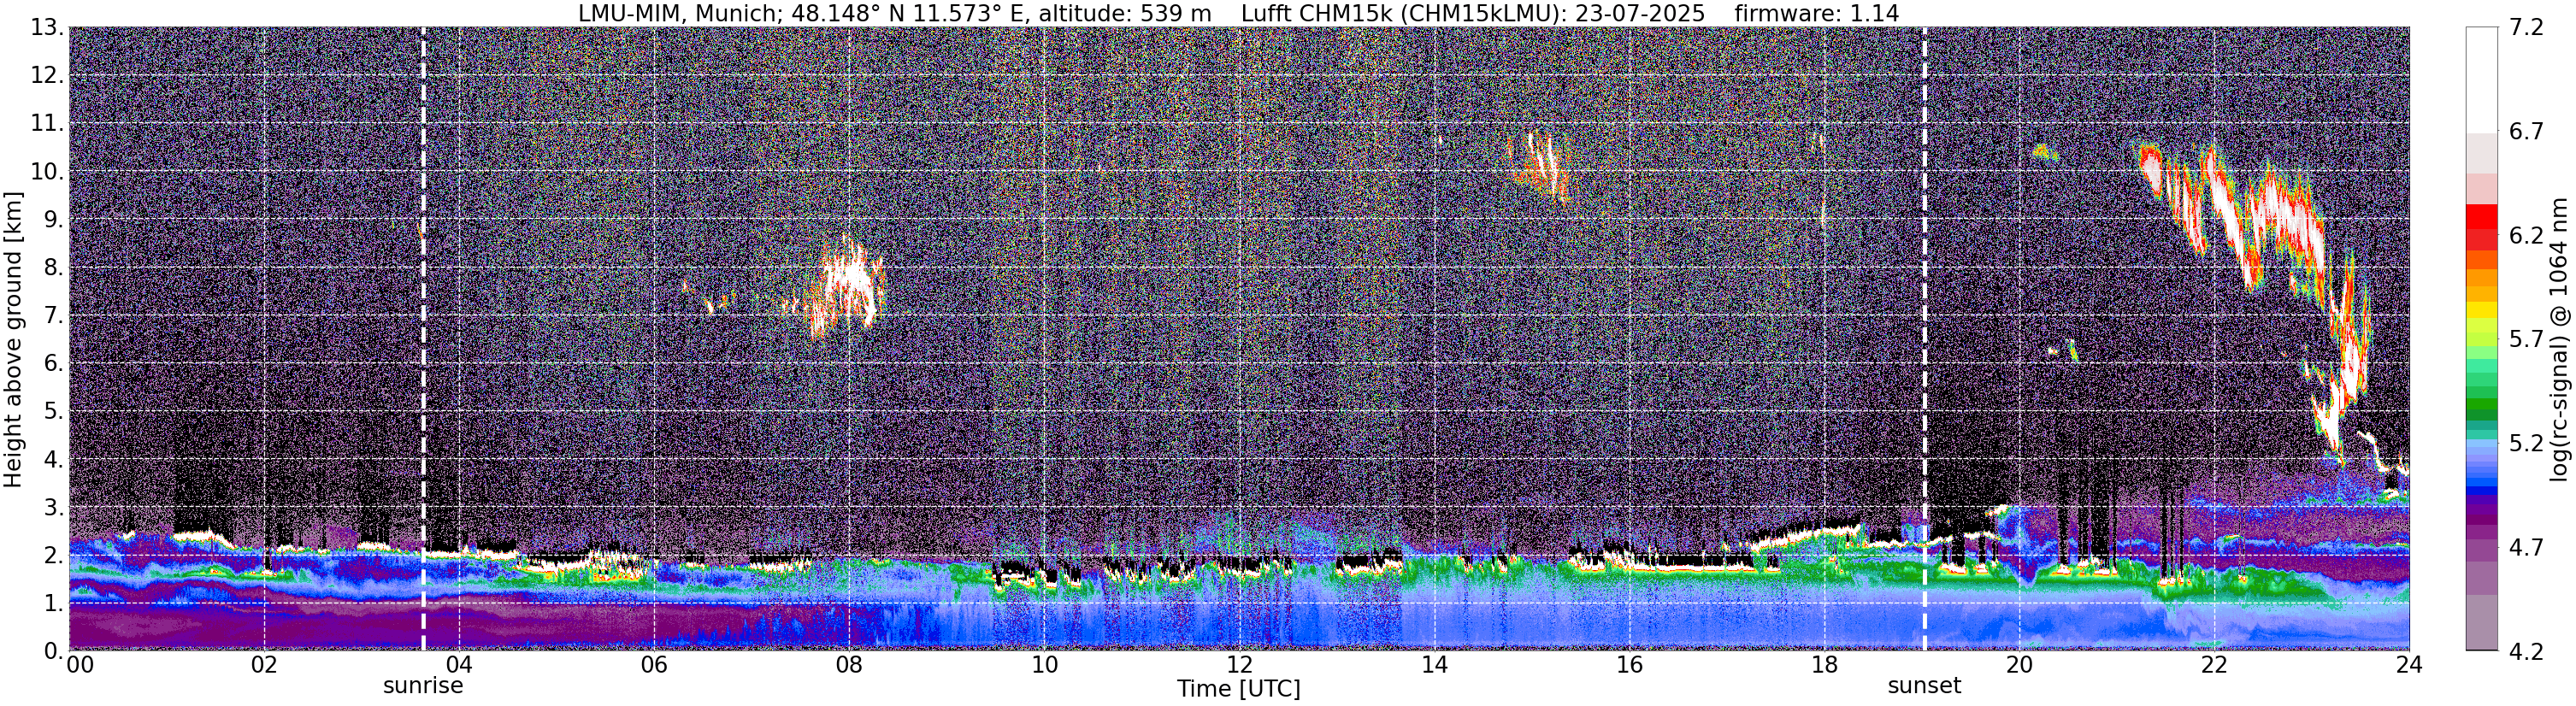Click the "02" time axis tick label
The width and height of the screenshot is (2576, 706).
point(264,665)
